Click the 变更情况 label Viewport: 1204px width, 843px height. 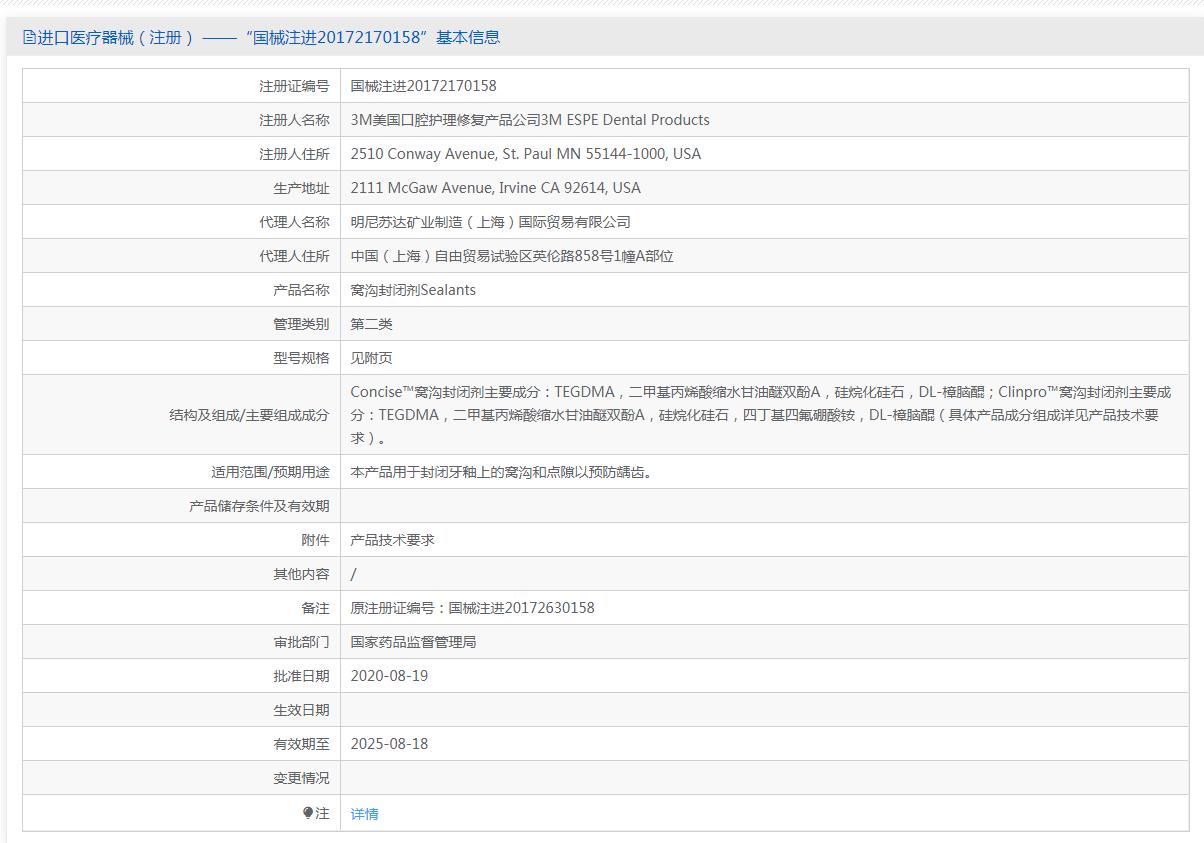[x=301, y=778]
